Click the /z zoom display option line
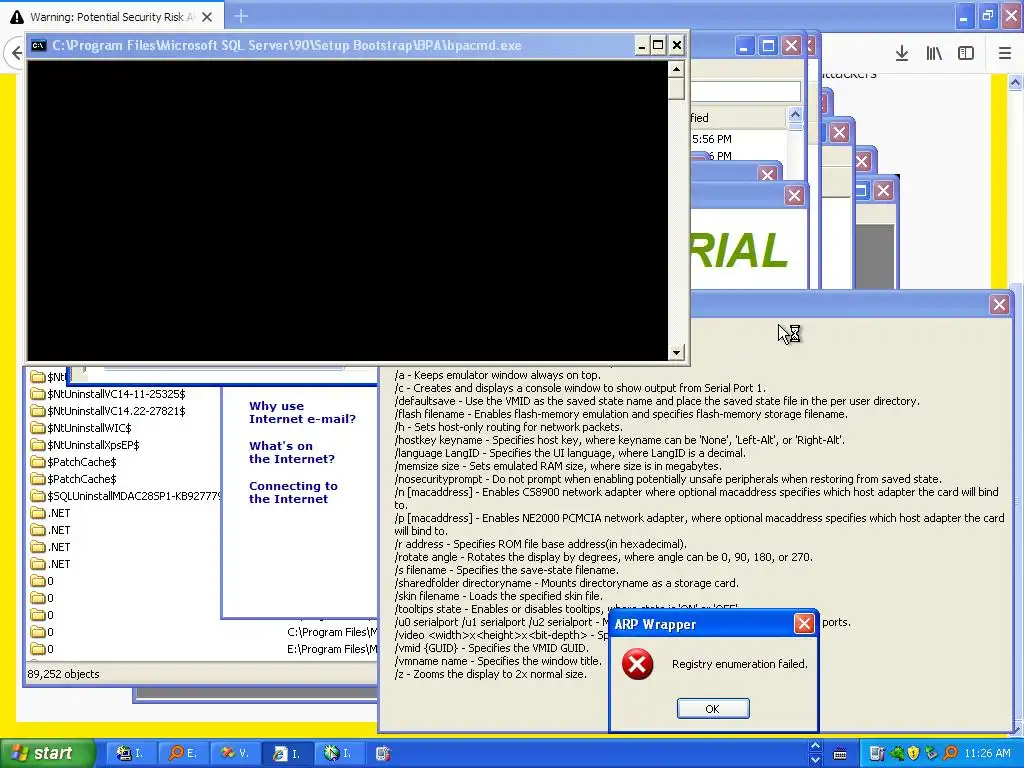The height and width of the screenshot is (768, 1024). tap(490, 674)
